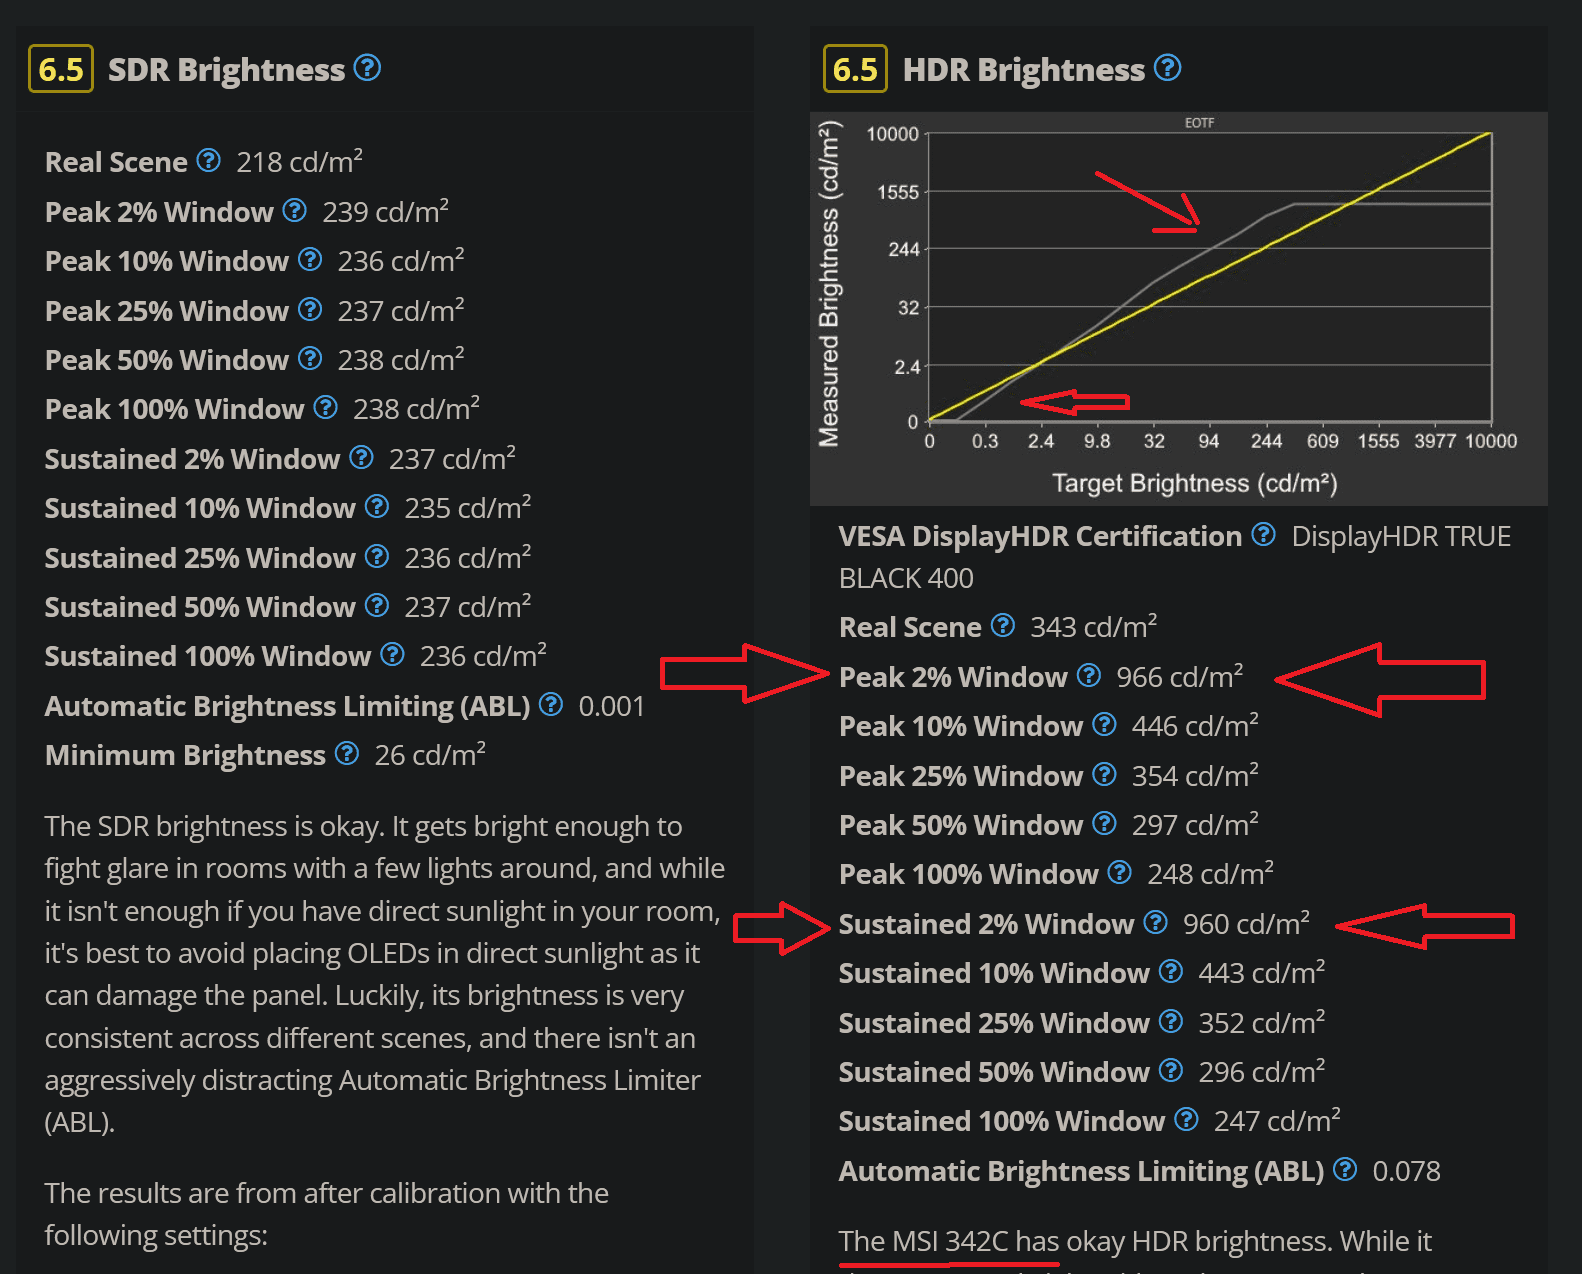Image resolution: width=1582 pixels, height=1274 pixels.
Task: Click the SDR ABL value 0.001
Action: pos(612,706)
